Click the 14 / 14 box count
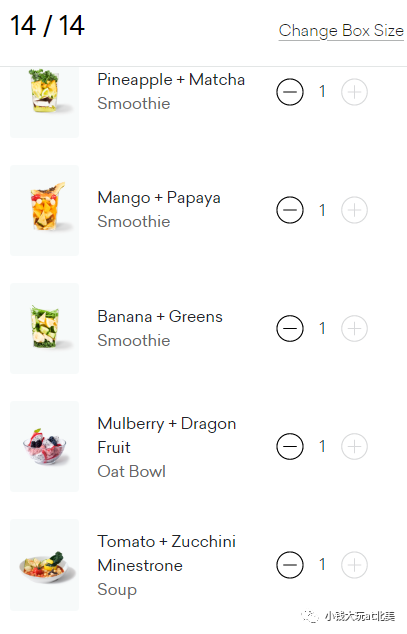Screen dimensions: 407x634 [x=47, y=26]
